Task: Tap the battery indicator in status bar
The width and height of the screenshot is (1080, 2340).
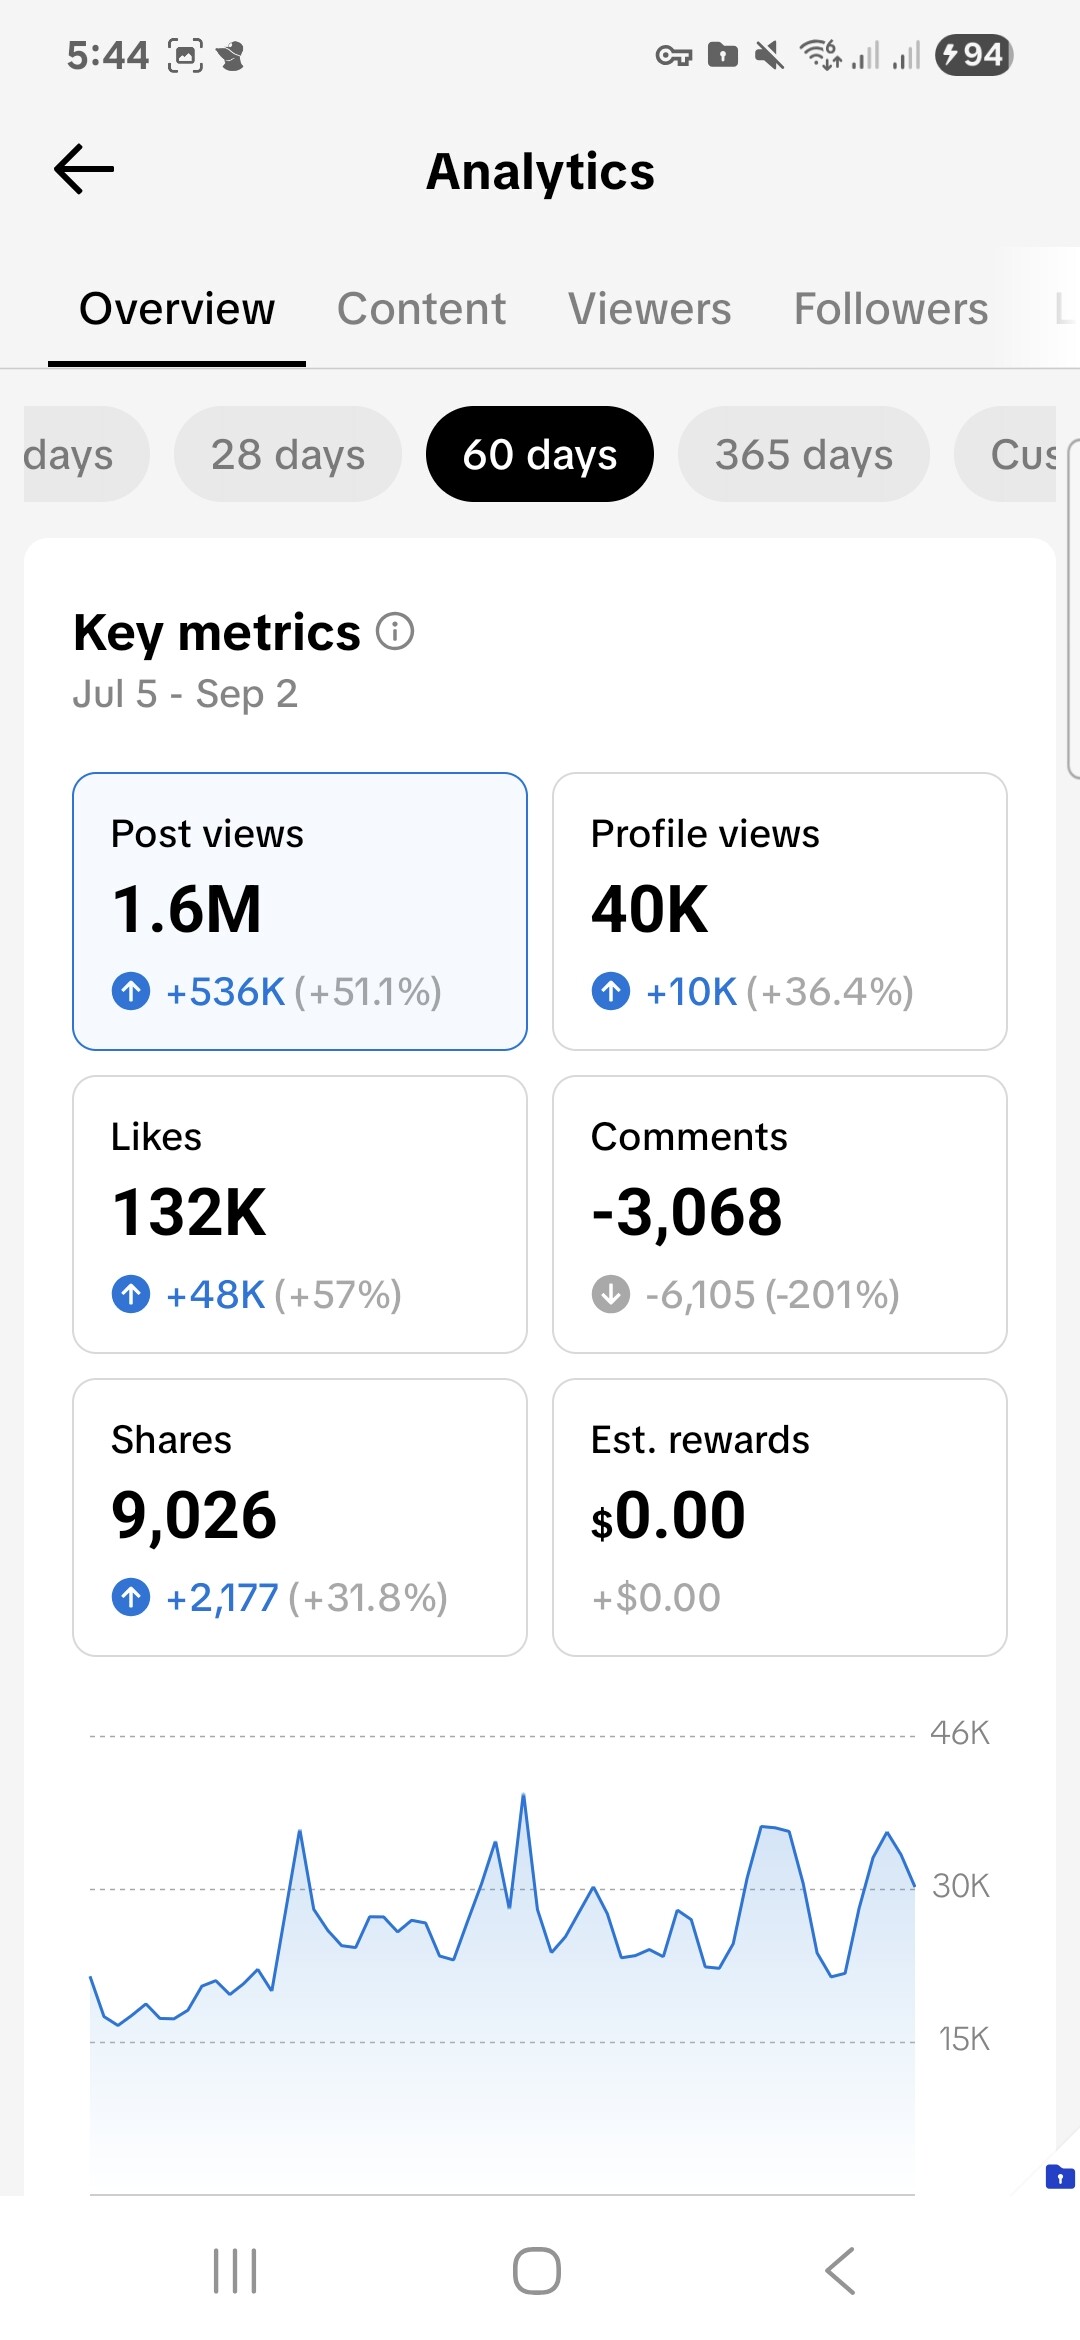Action: pos(973,54)
